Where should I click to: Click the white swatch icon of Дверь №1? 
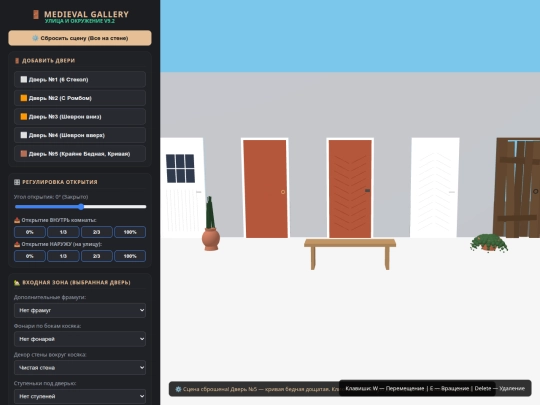24,80
